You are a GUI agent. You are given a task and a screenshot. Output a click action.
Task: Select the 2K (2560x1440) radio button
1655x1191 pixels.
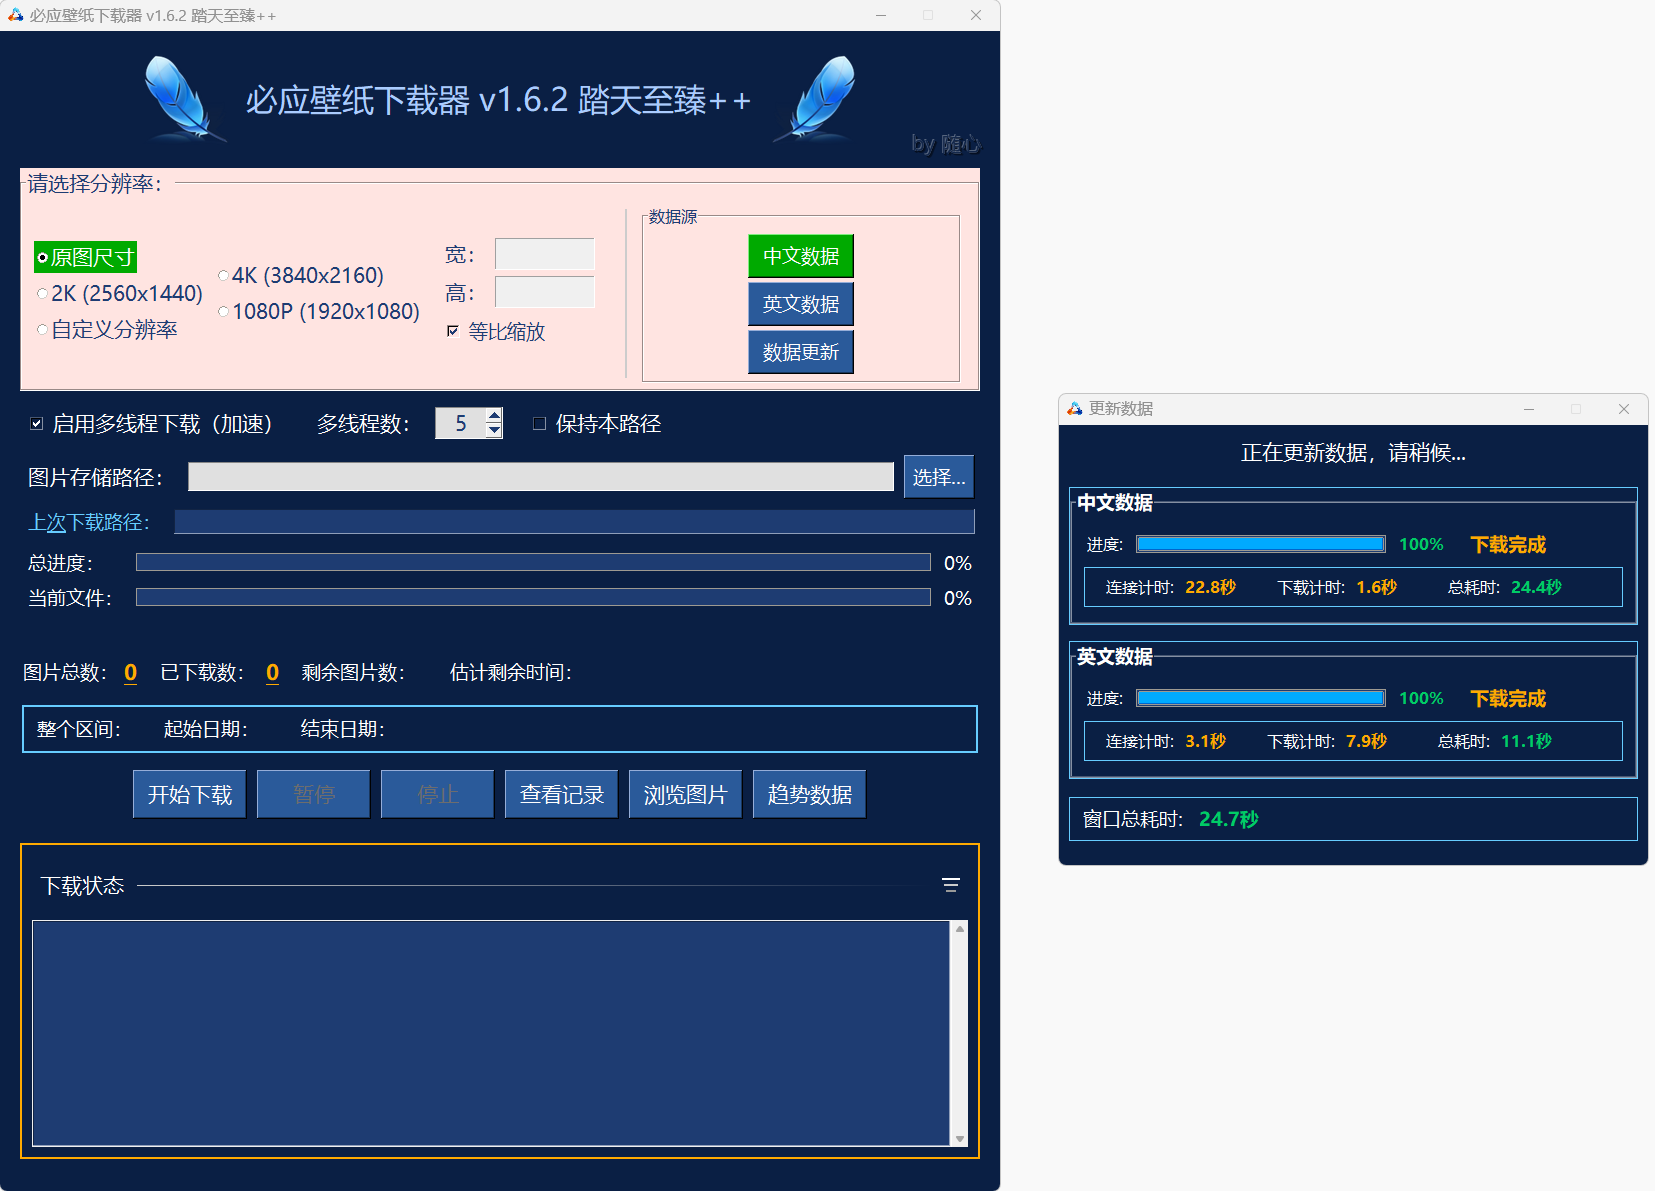click(x=42, y=294)
